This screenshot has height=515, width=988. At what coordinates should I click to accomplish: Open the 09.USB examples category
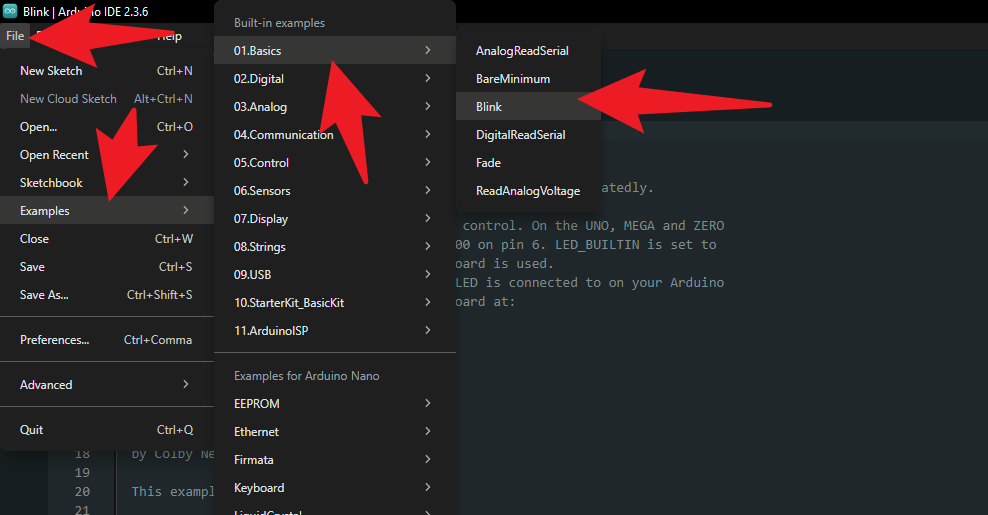pyautogui.click(x=335, y=275)
